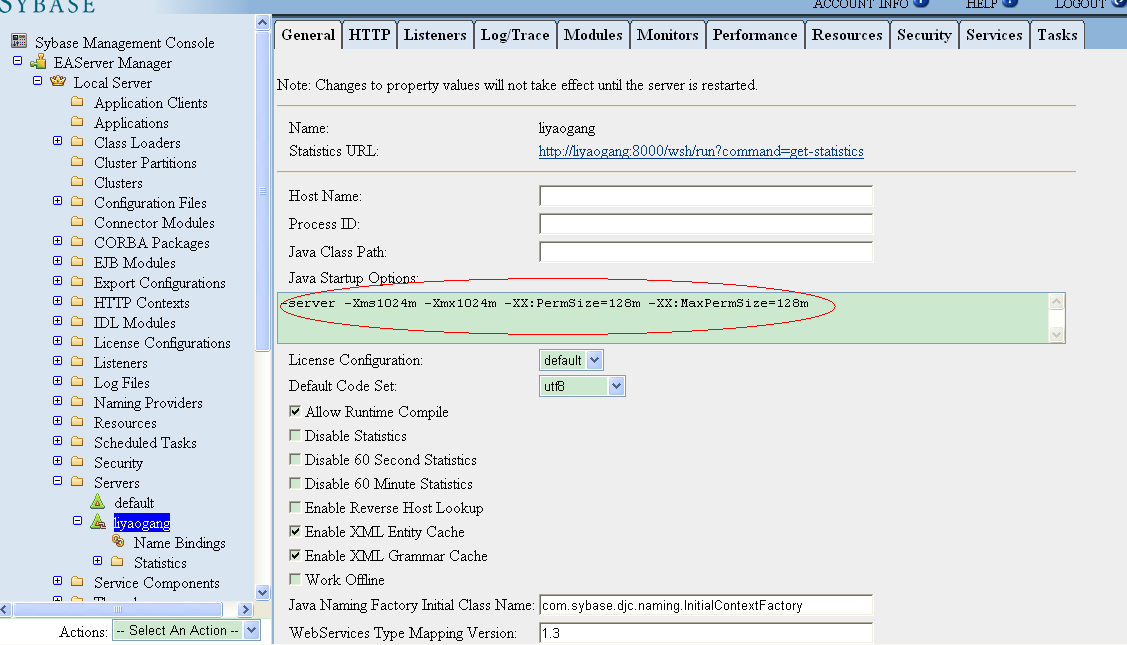Click the Statistics folder icon
1127x645 pixels.
[117, 562]
